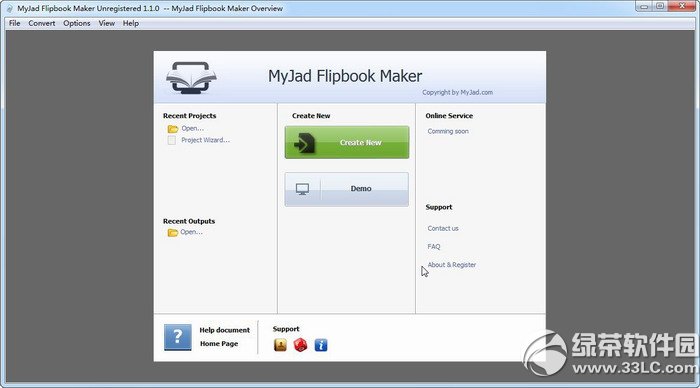700x388 pixels.
Task: Click the monitor icon on Demo button
Action: tap(302, 189)
